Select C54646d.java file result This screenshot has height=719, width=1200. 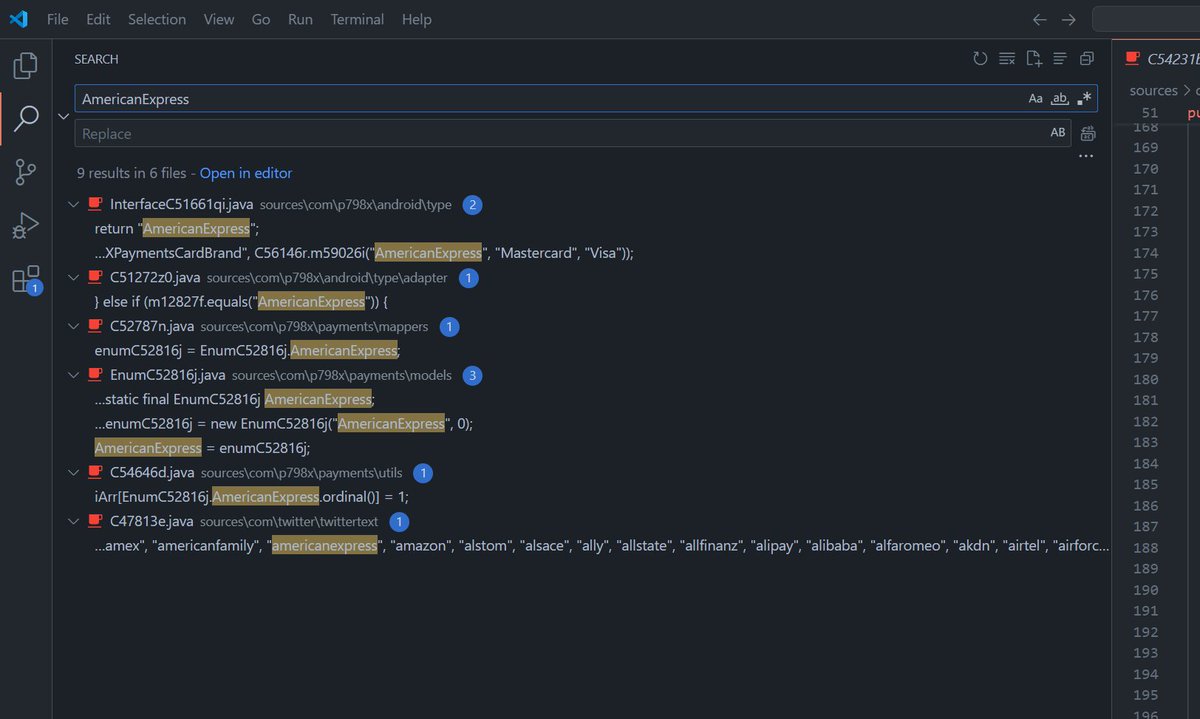point(152,472)
